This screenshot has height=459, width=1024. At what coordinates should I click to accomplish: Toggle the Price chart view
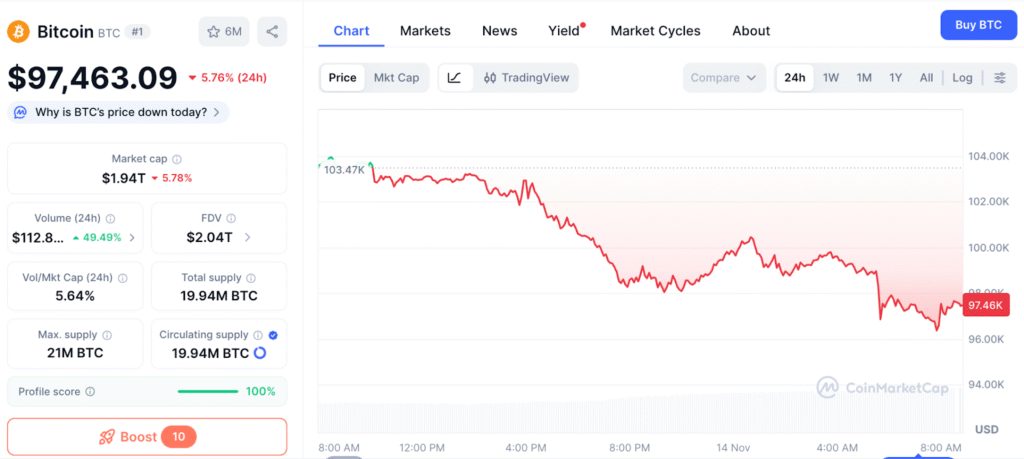click(342, 78)
